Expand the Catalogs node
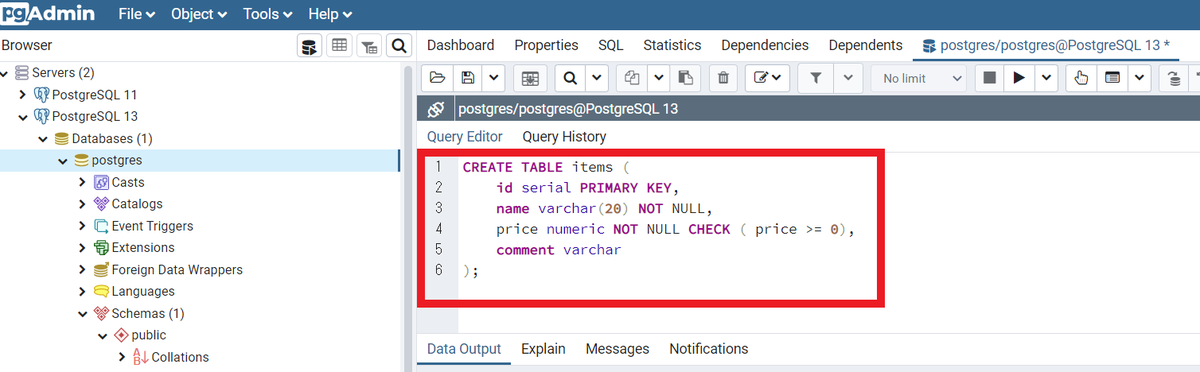The width and height of the screenshot is (1200, 372). pyautogui.click(x=82, y=204)
